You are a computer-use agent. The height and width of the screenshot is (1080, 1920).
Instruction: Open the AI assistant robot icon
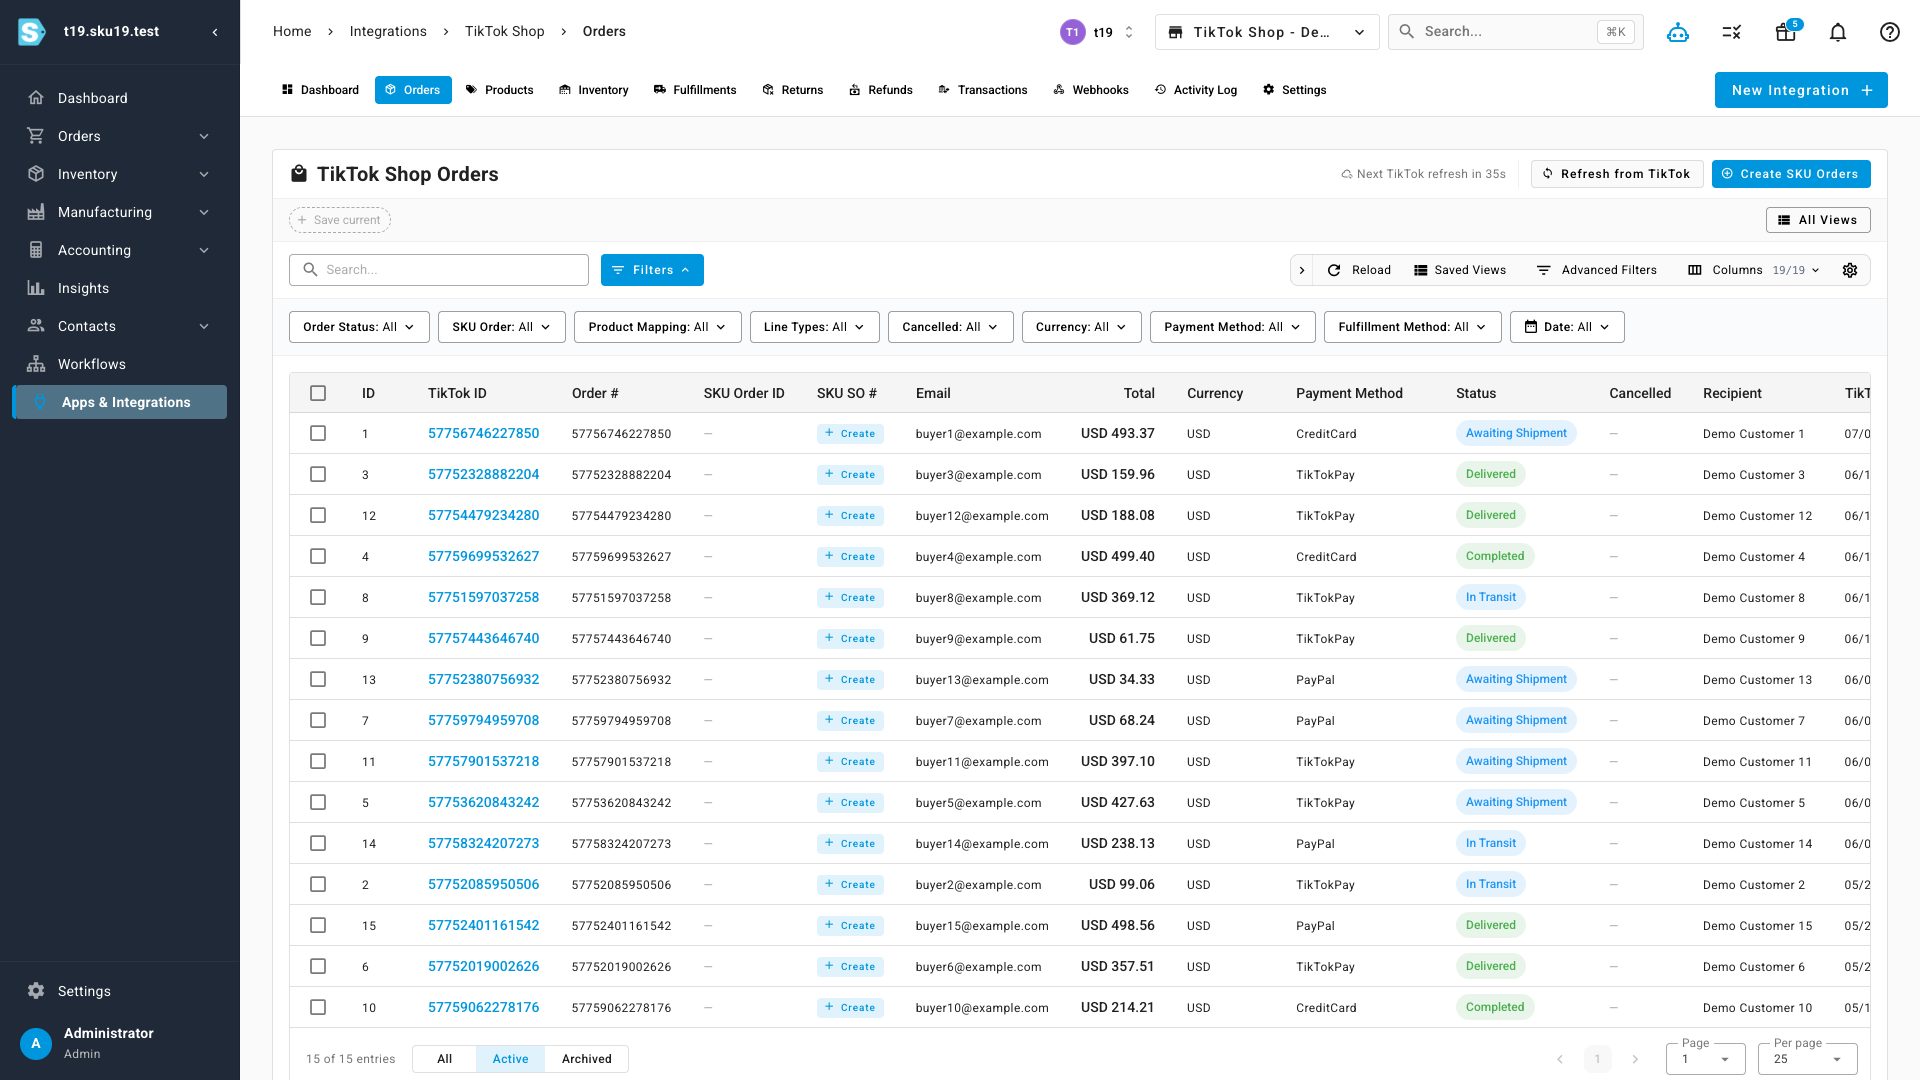1678,32
